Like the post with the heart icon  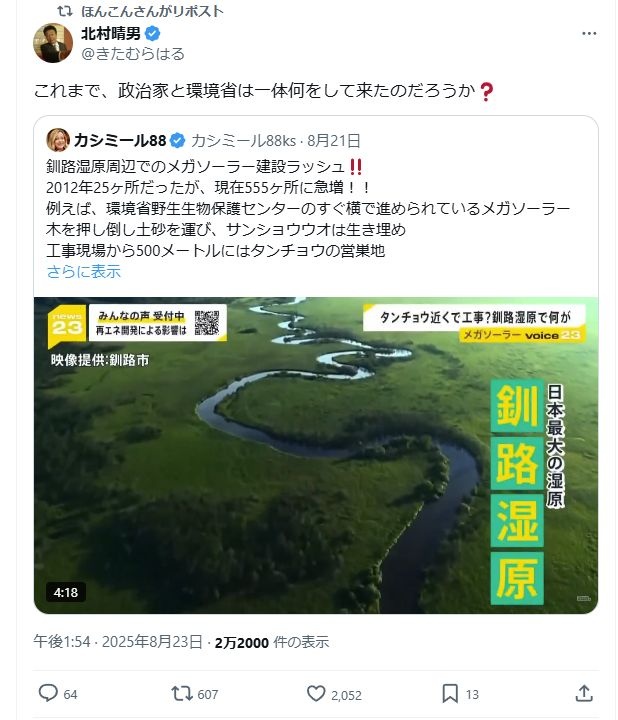pos(316,693)
